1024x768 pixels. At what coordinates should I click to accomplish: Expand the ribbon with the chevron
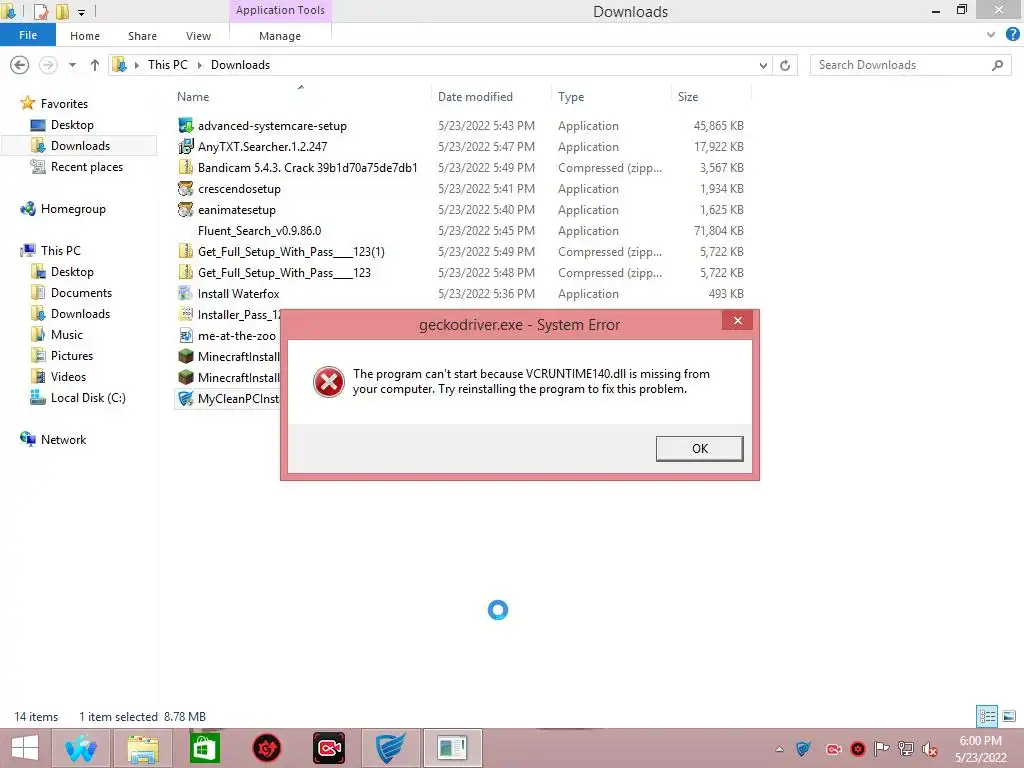pos(991,35)
